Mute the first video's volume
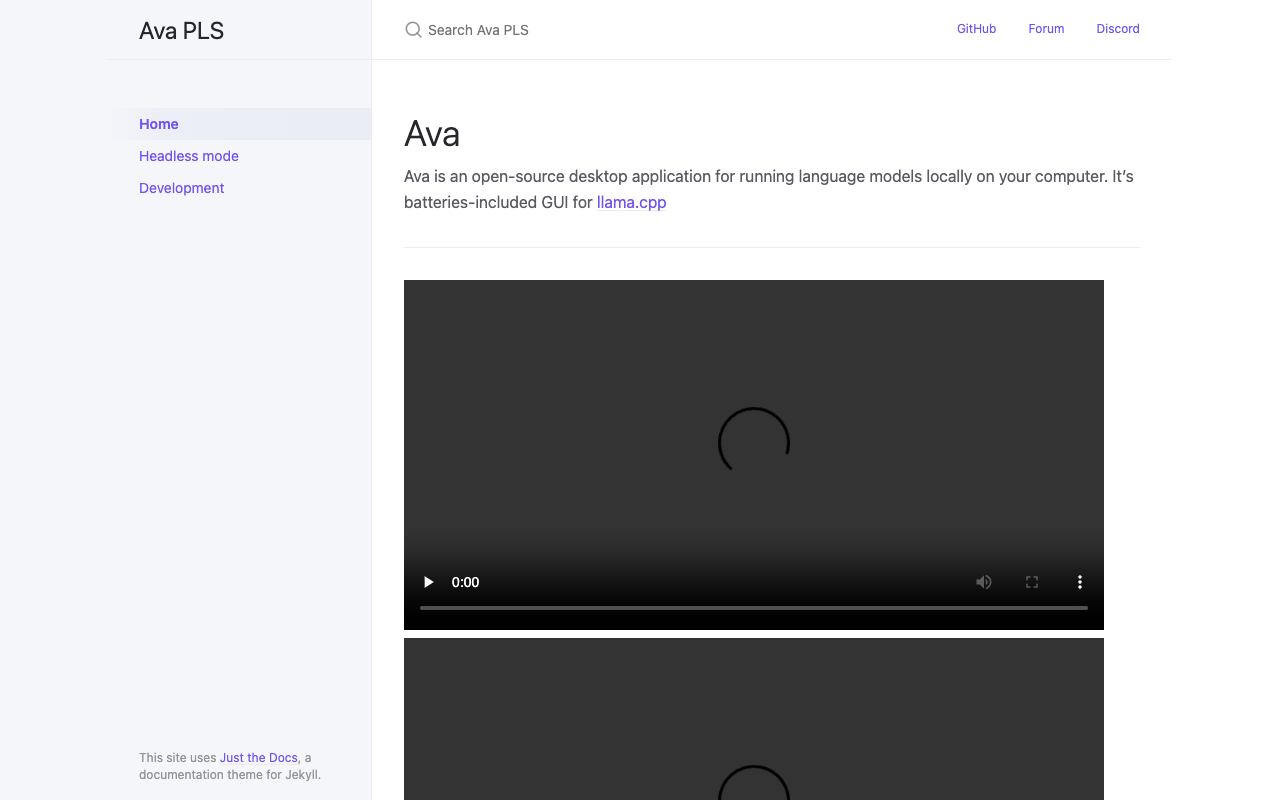Screen dimensions: 1280x800 pyautogui.click(x=984, y=582)
